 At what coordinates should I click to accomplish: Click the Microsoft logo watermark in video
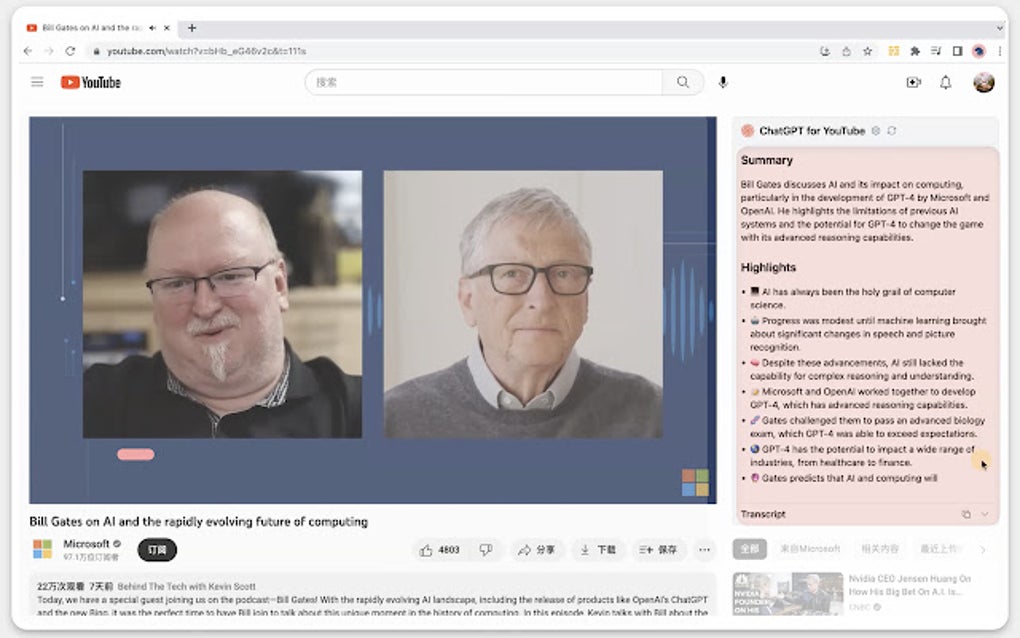695,483
